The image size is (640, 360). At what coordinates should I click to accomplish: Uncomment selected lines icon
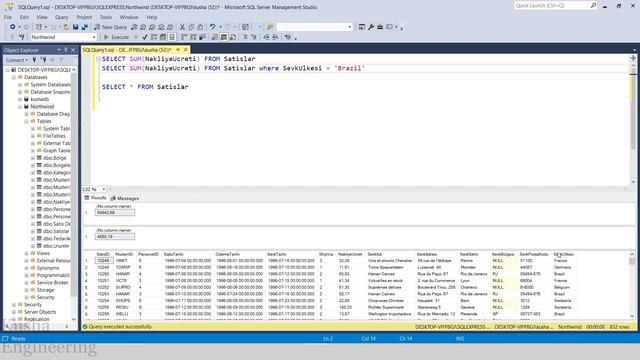click(x=253, y=37)
